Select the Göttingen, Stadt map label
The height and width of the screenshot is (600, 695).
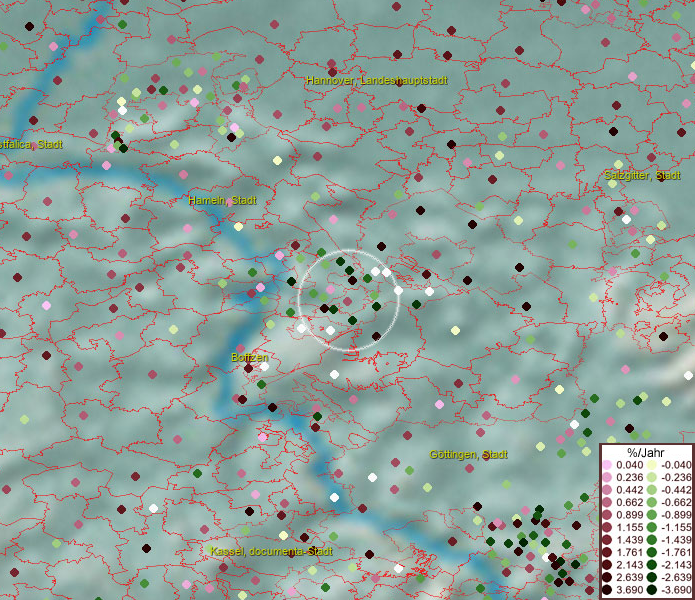469,455
